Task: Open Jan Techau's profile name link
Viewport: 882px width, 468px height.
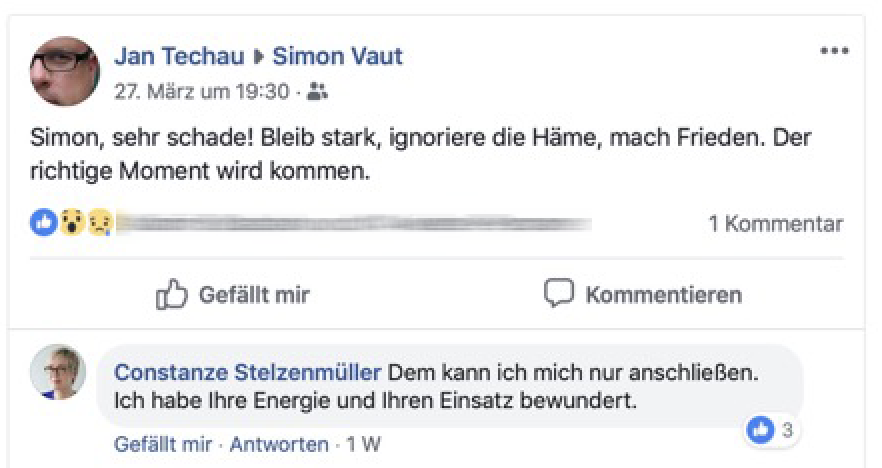Action: pyautogui.click(x=179, y=56)
